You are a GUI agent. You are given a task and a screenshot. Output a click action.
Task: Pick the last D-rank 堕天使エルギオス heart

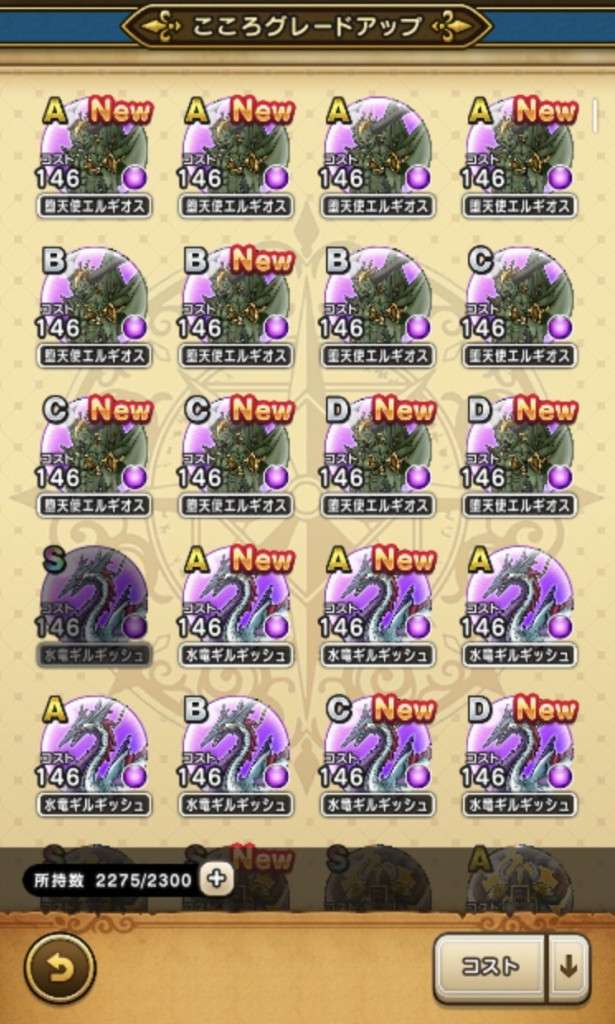coord(520,456)
